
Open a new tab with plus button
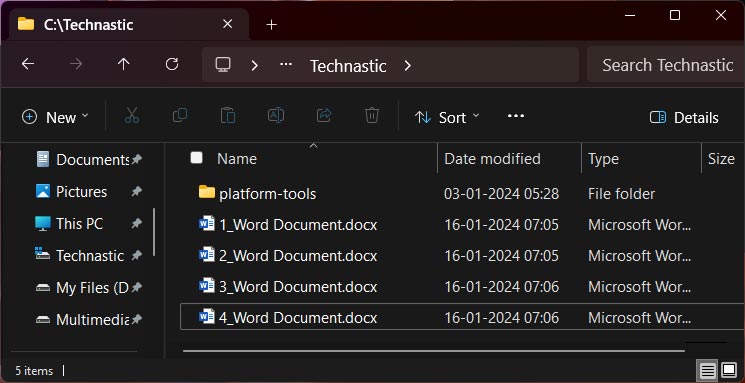[271, 25]
